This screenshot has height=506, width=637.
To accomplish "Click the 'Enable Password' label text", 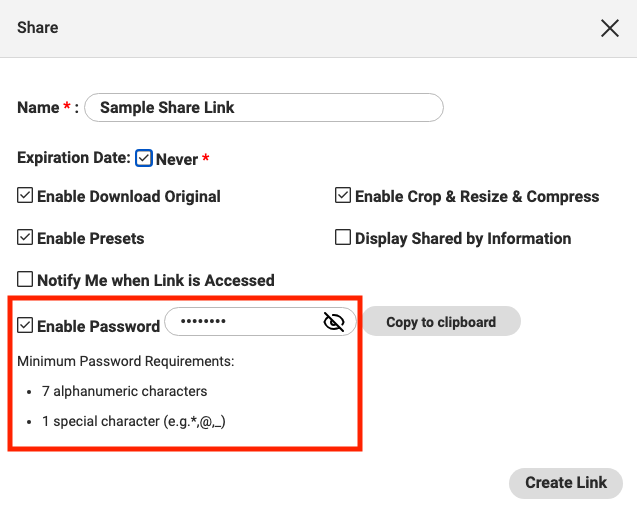I will [x=99, y=327].
